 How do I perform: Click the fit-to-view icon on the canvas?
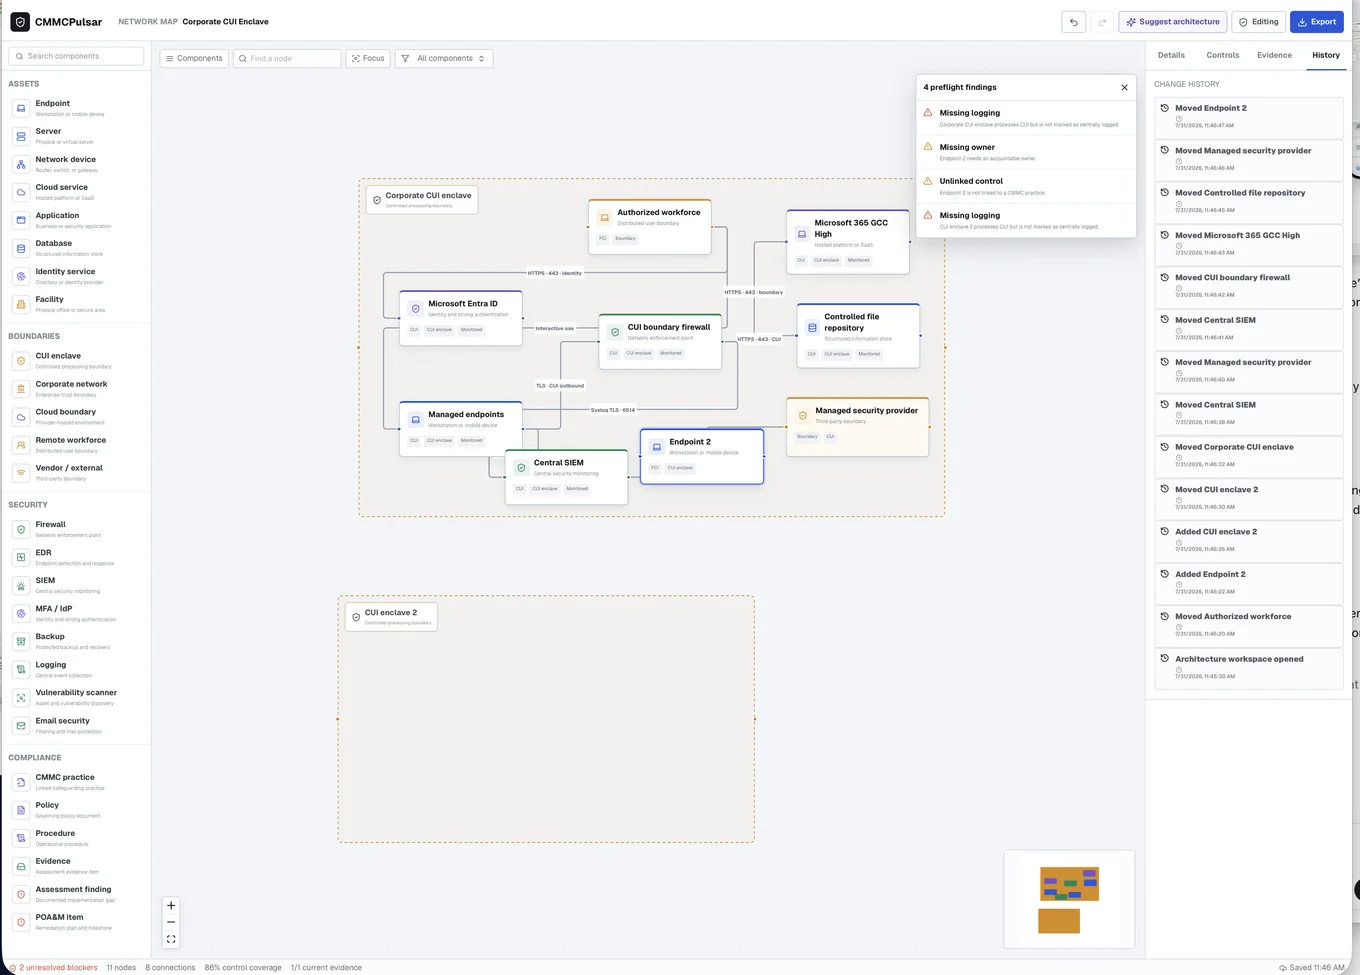tap(171, 939)
